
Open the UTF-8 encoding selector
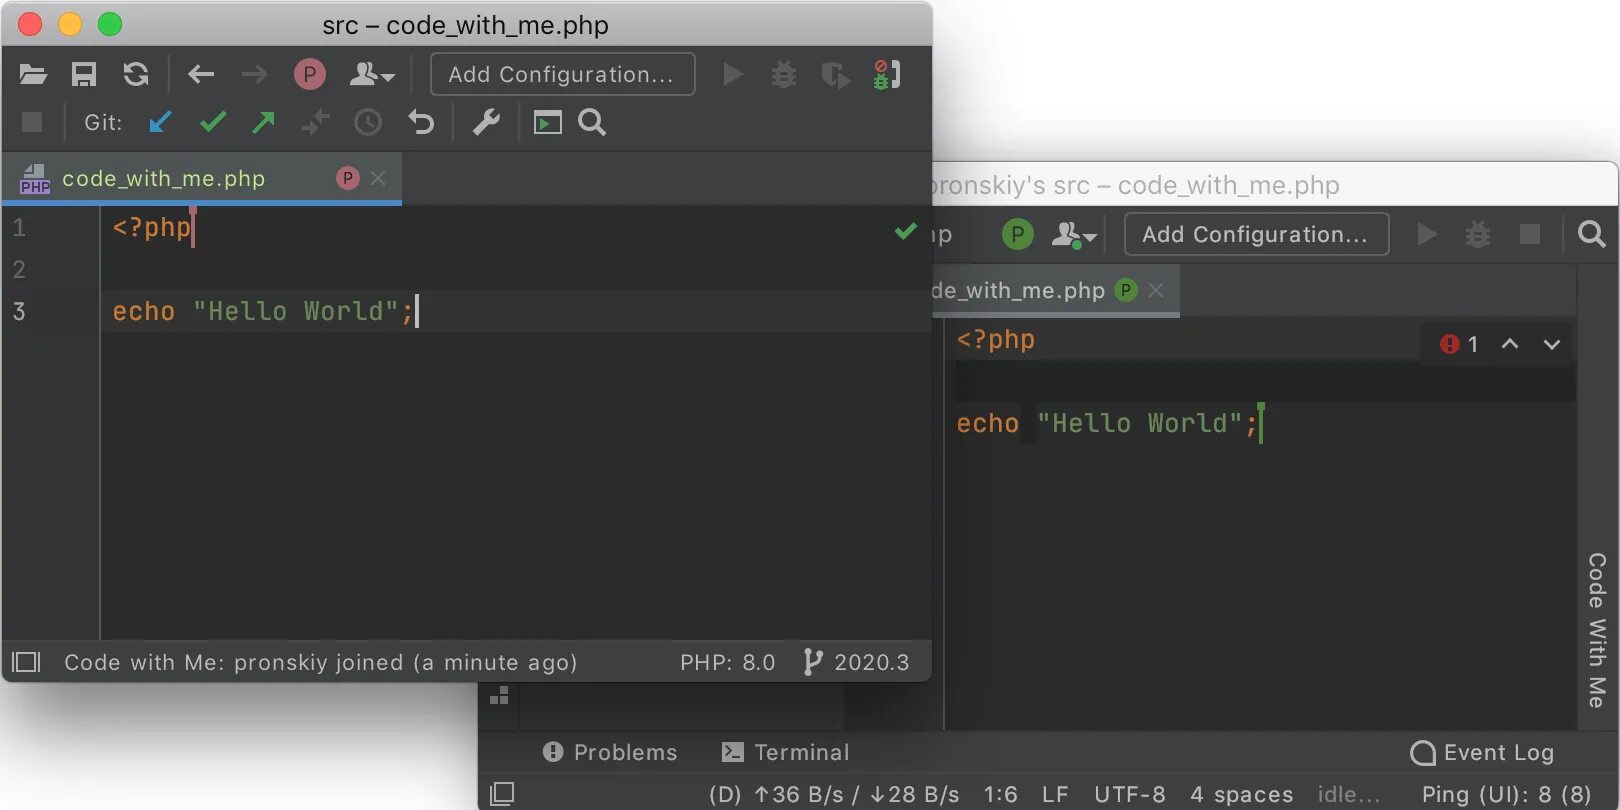click(1130, 794)
